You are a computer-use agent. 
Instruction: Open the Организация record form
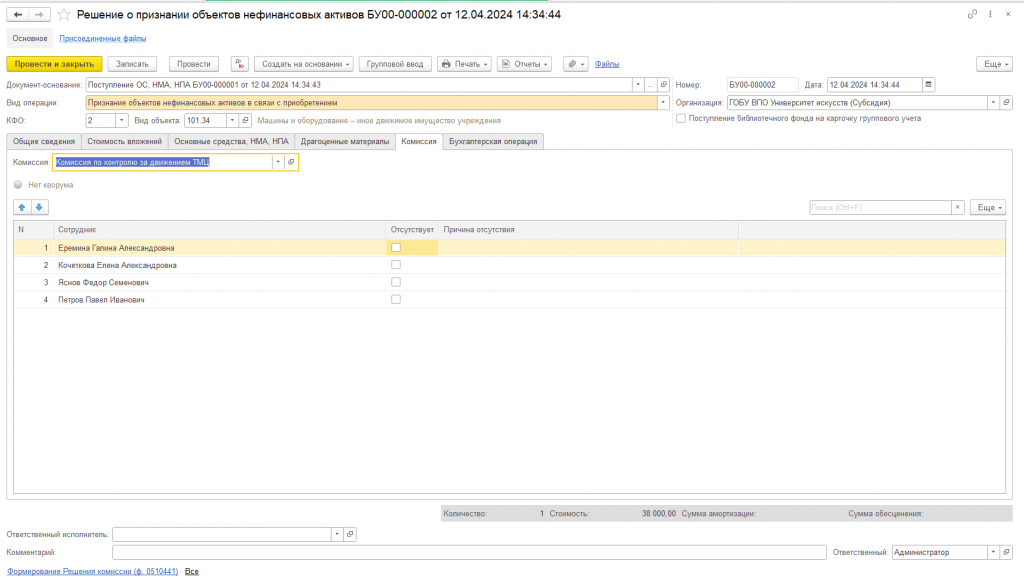(1006, 102)
